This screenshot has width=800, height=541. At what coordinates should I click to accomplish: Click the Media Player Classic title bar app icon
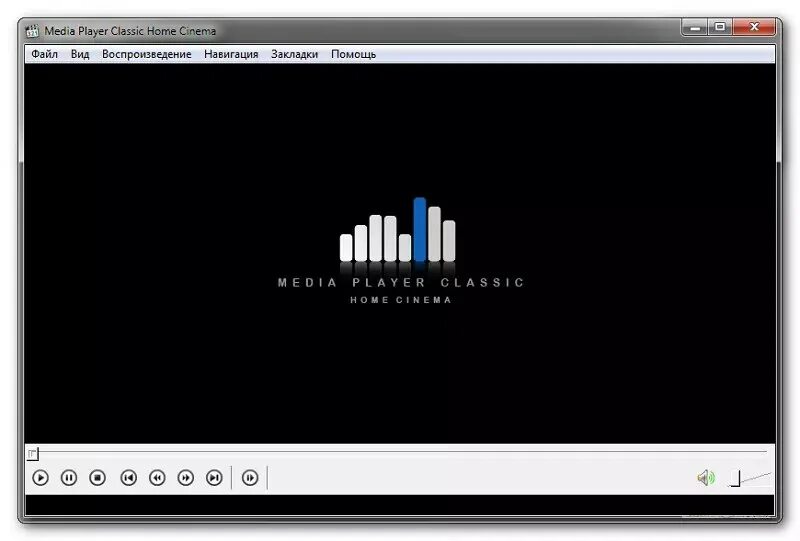tap(32, 31)
